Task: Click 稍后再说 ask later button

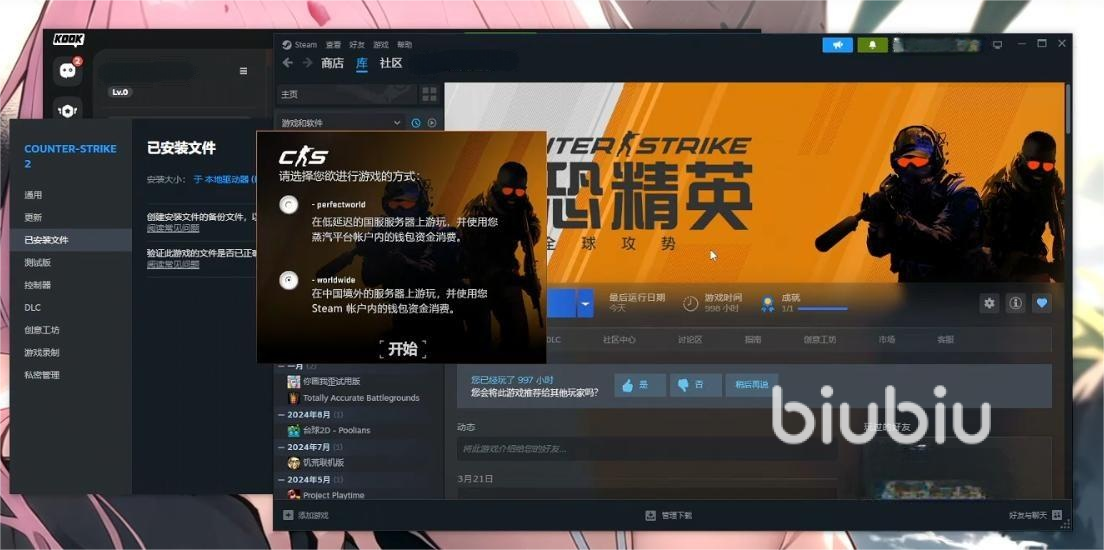Action: [751, 385]
